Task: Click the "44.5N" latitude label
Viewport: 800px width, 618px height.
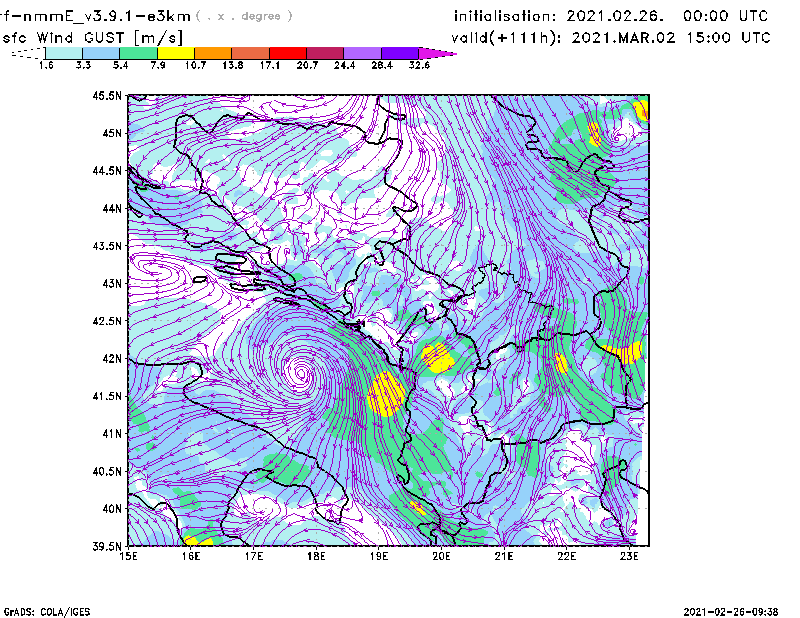Action: click(107, 170)
